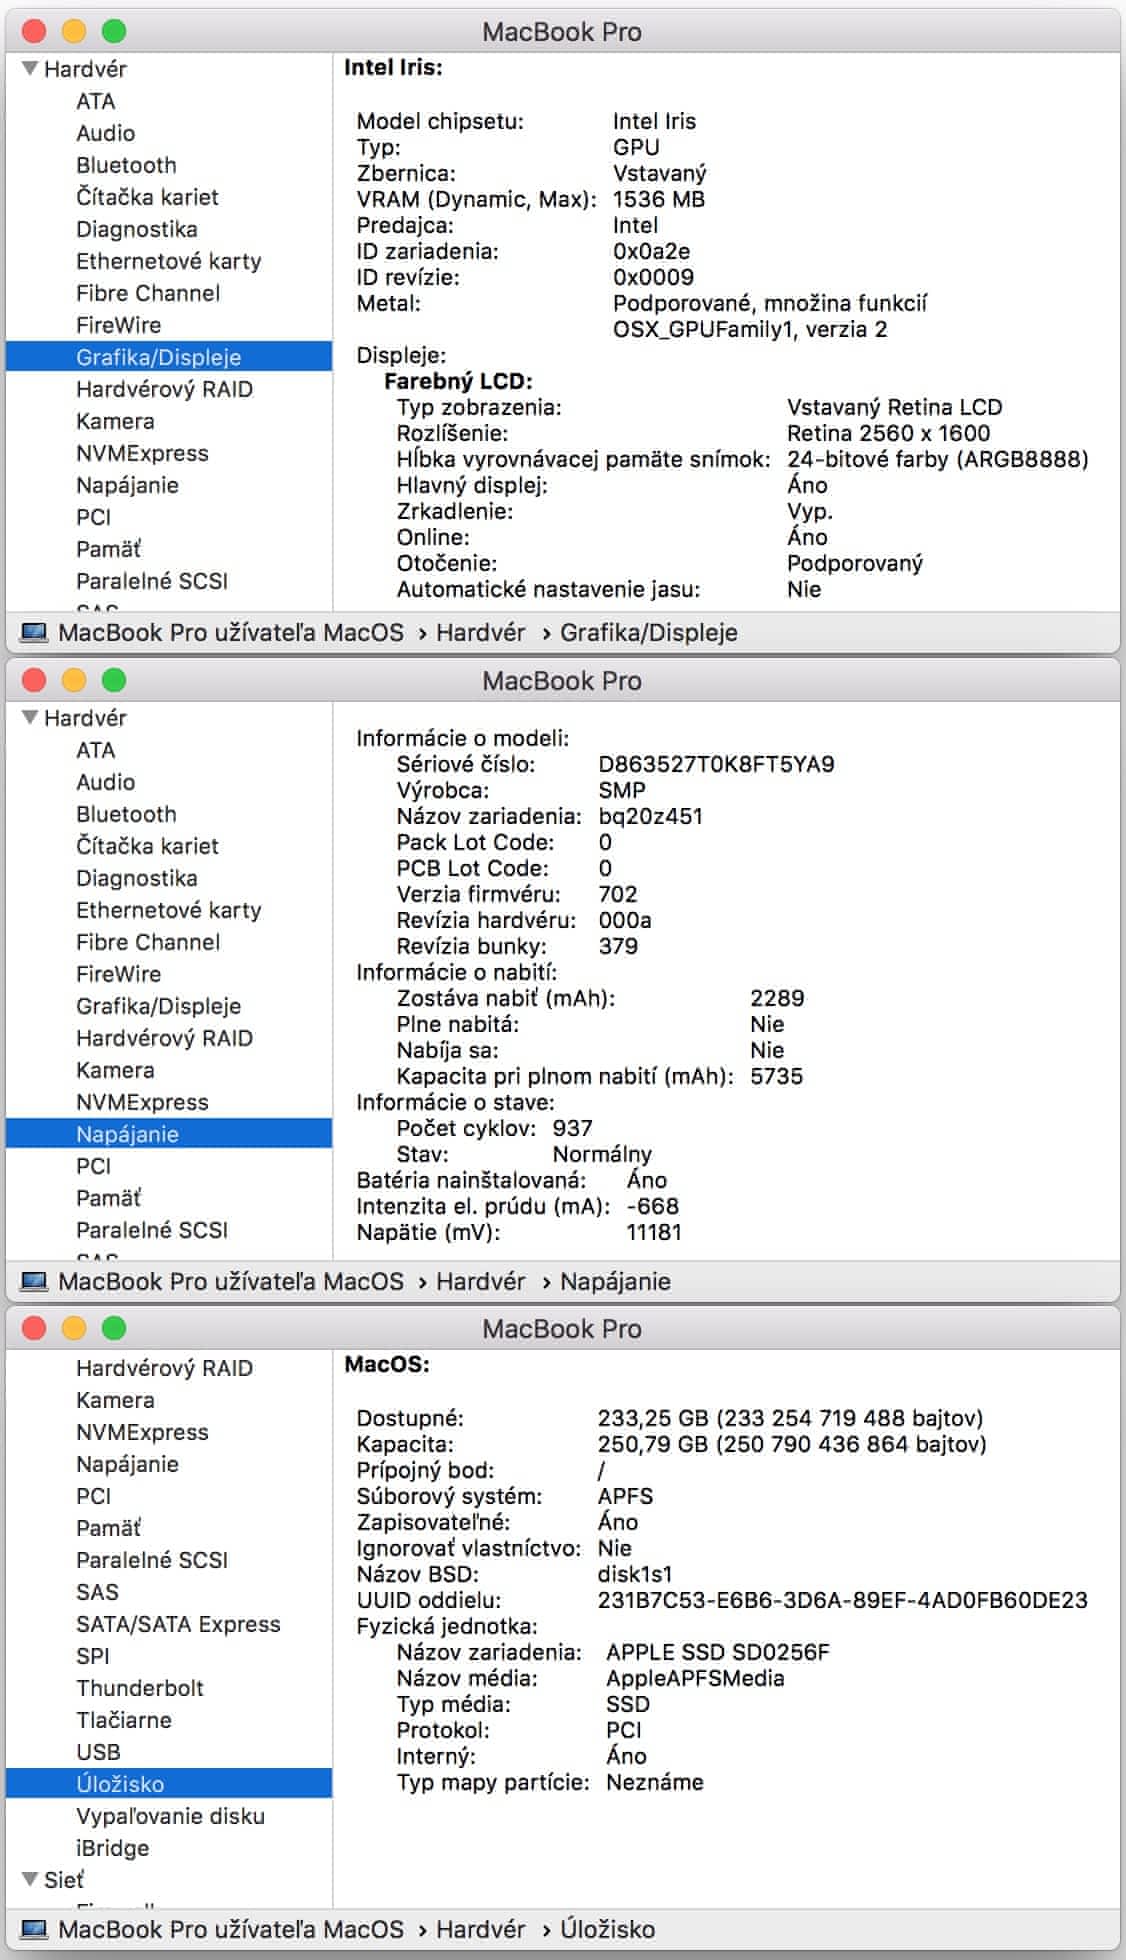Click BSD name disk1s1
The image size is (1126, 1960).
635,1574
